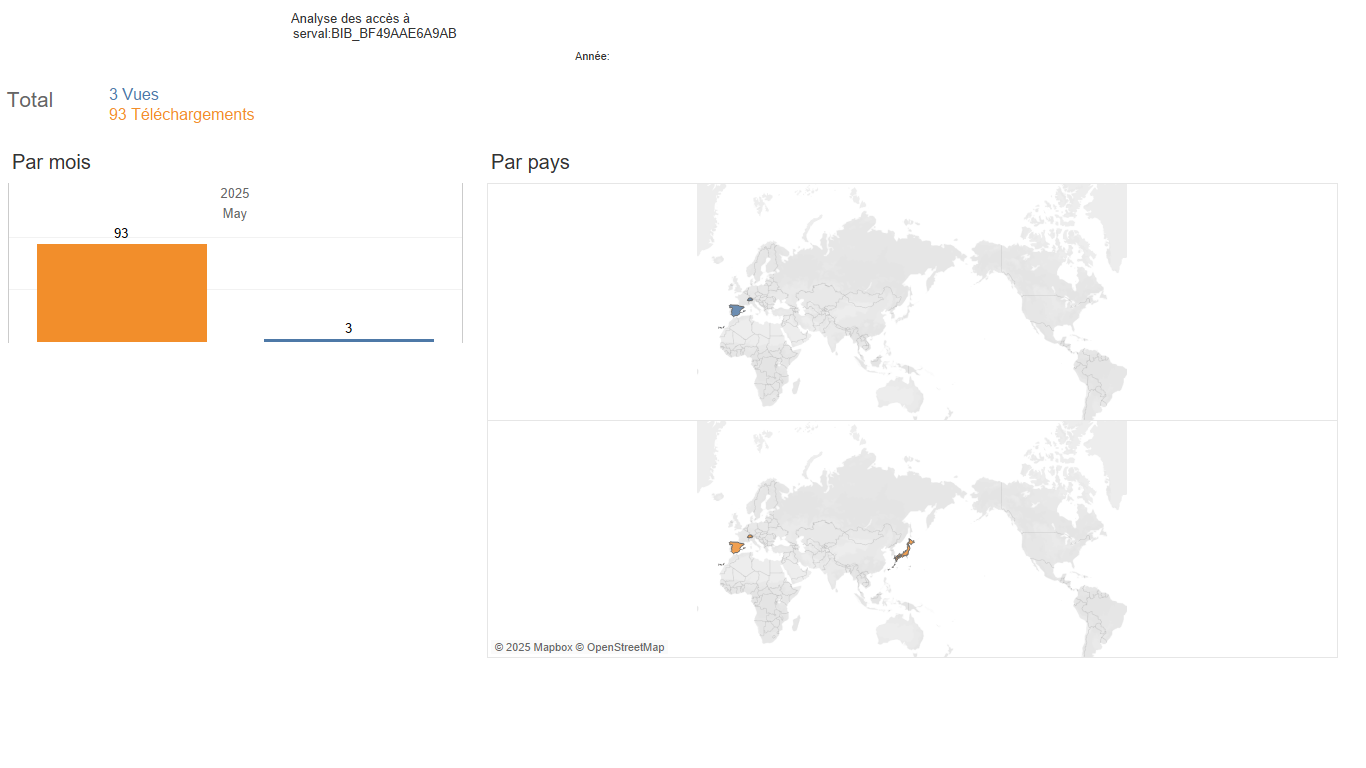Click the "Par pays" section title

[530, 162]
